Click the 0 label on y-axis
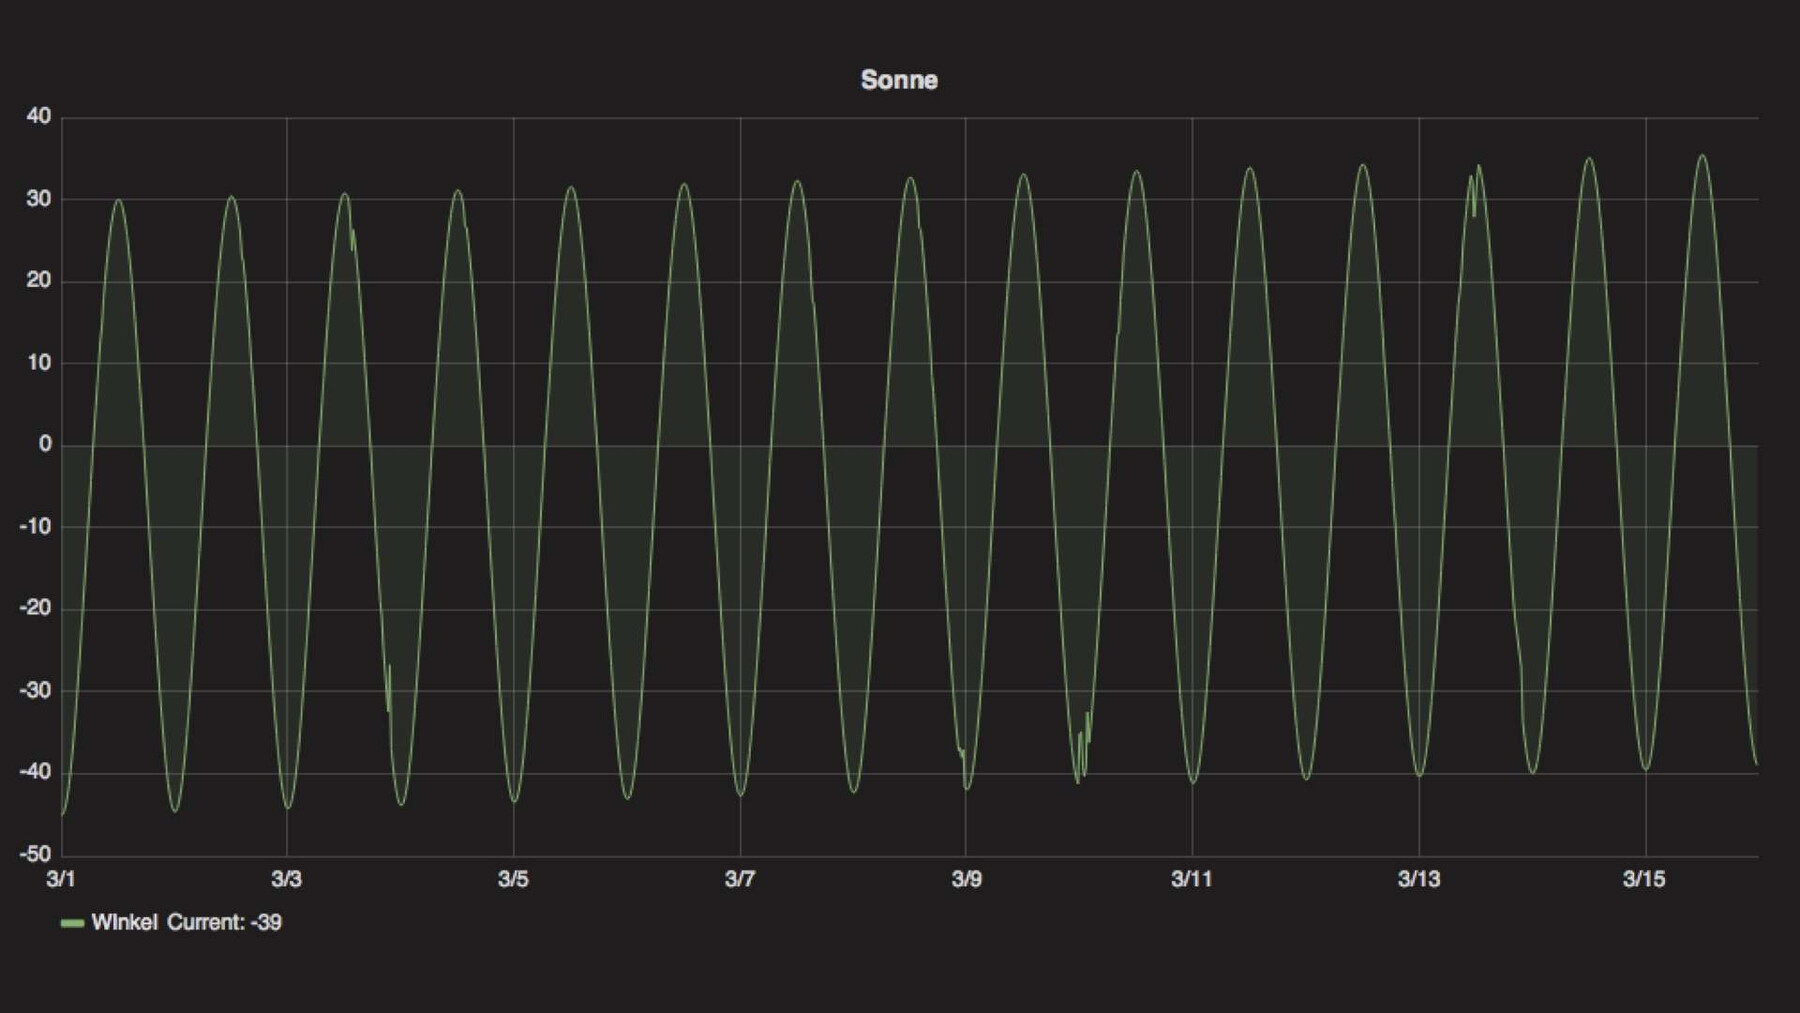This screenshot has width=1800, height=1013. [x=45, y=444]
